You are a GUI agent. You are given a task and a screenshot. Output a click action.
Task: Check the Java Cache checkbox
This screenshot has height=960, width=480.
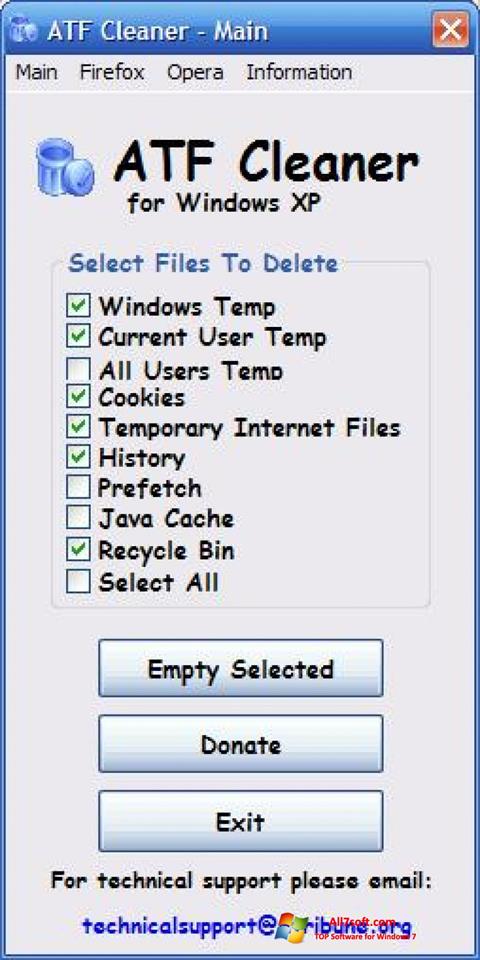78,519
